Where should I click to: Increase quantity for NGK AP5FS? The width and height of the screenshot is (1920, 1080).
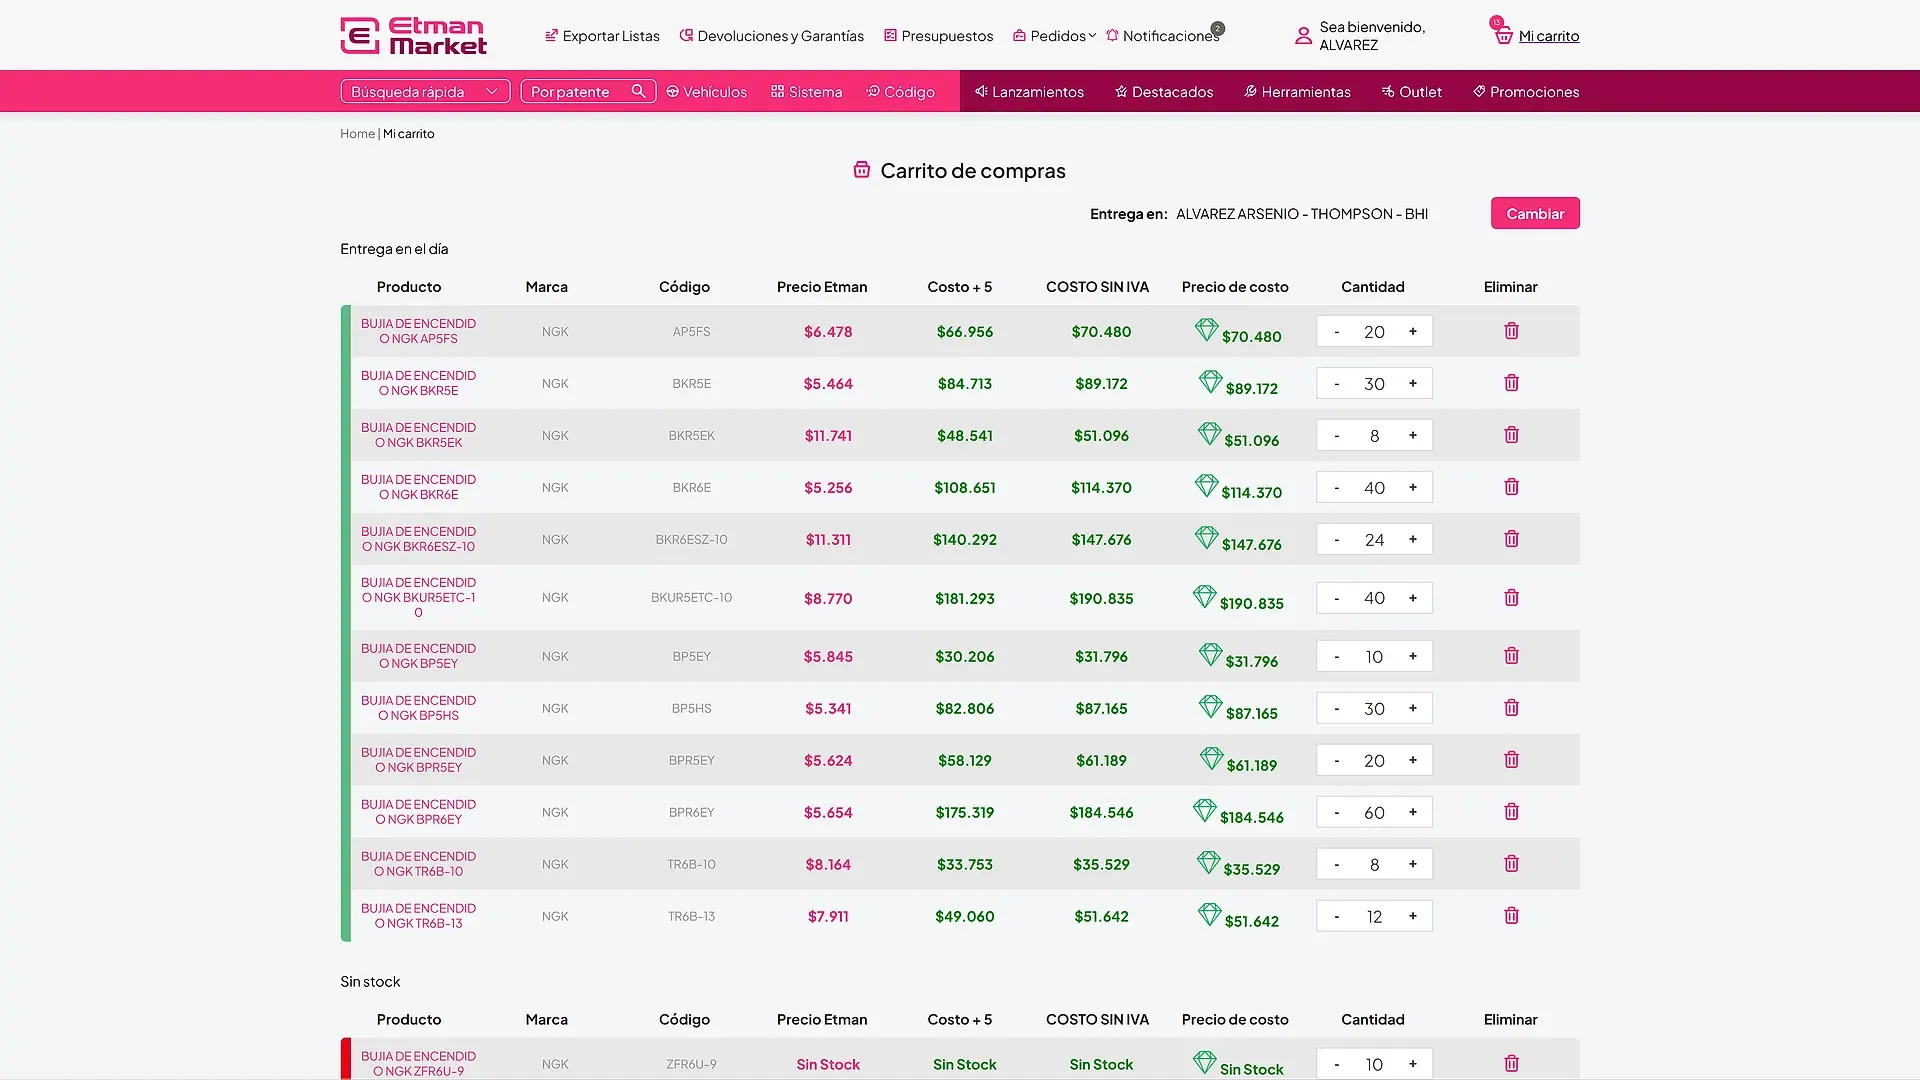point(1412,331)
